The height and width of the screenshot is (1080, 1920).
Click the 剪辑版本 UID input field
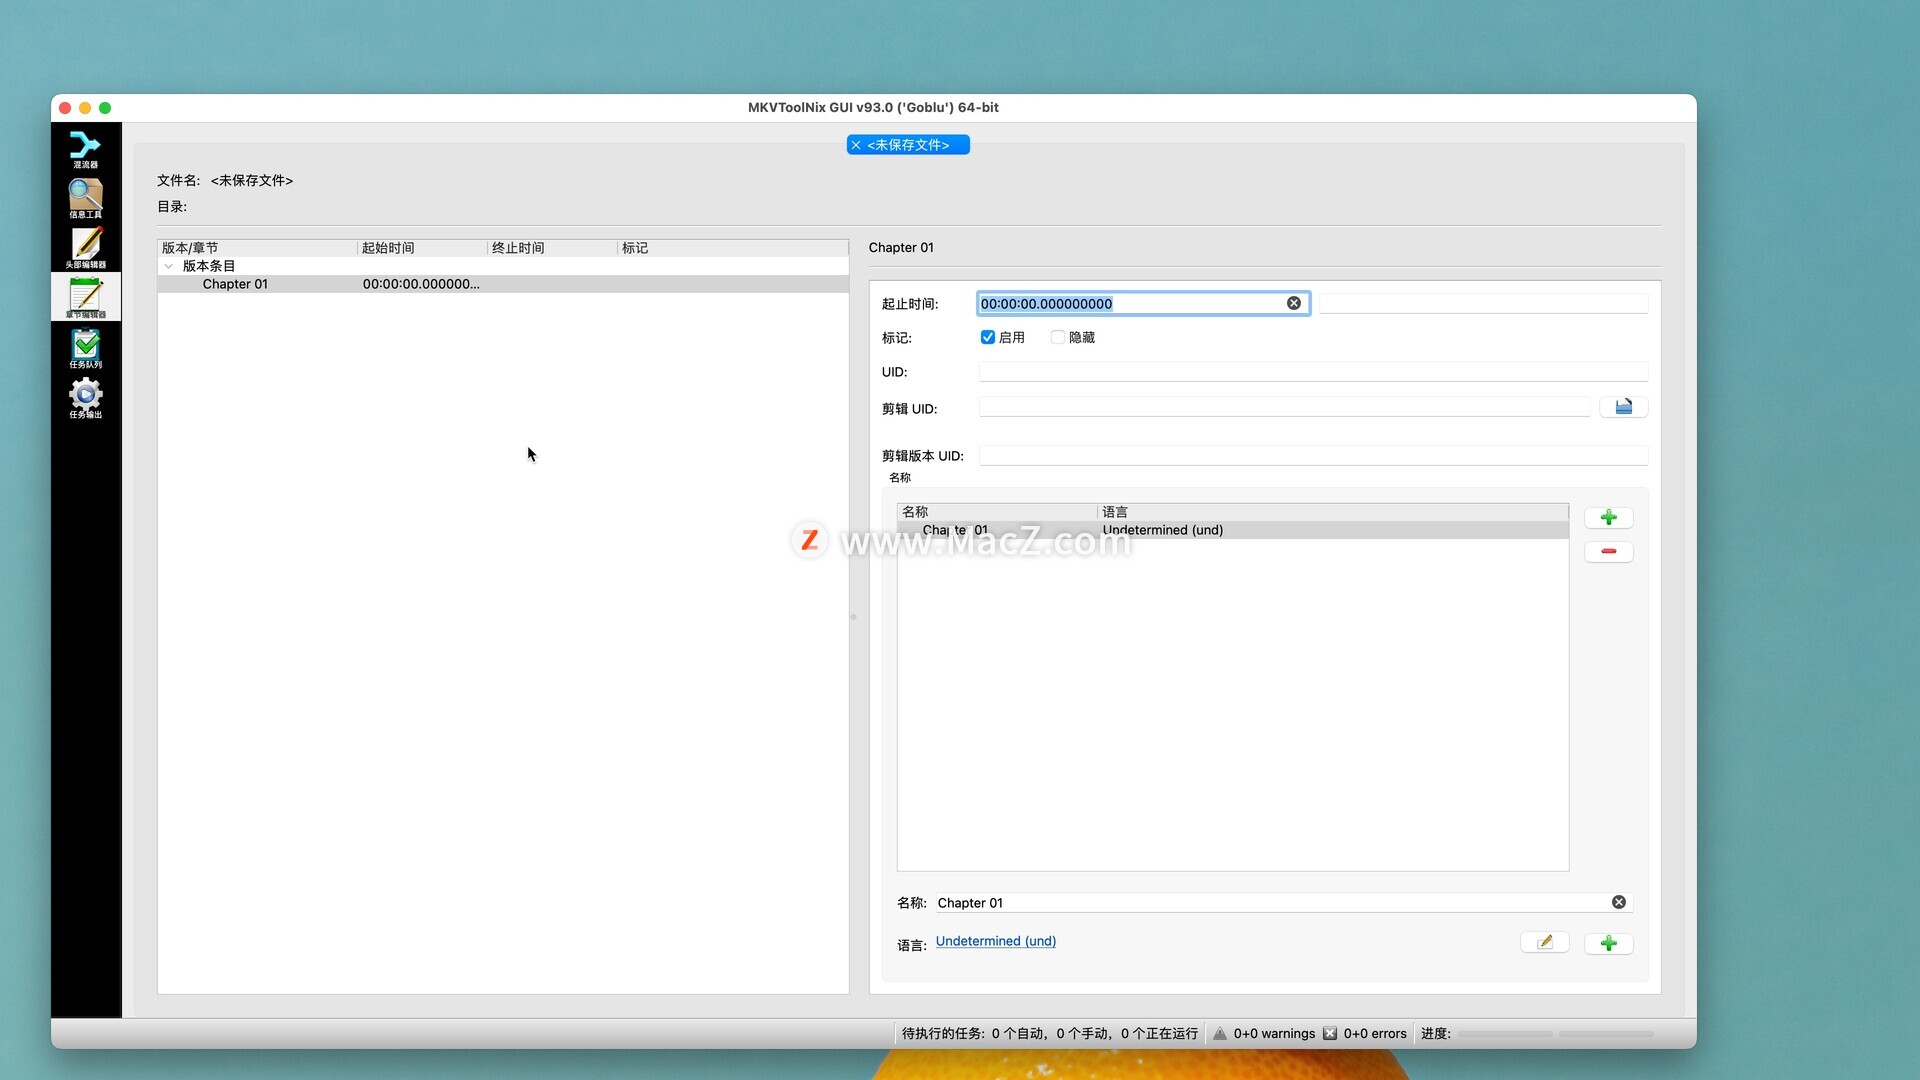tap(1313, 456)
